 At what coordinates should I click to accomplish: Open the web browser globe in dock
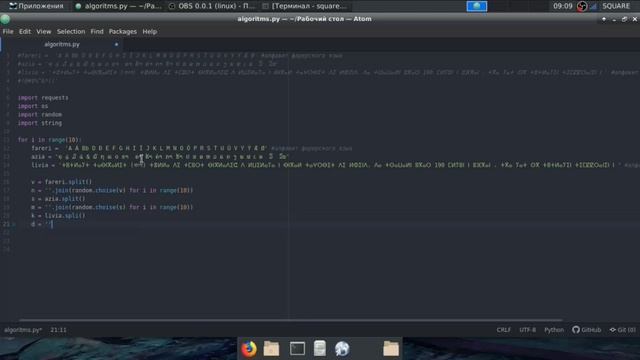(x=342, y=349)
